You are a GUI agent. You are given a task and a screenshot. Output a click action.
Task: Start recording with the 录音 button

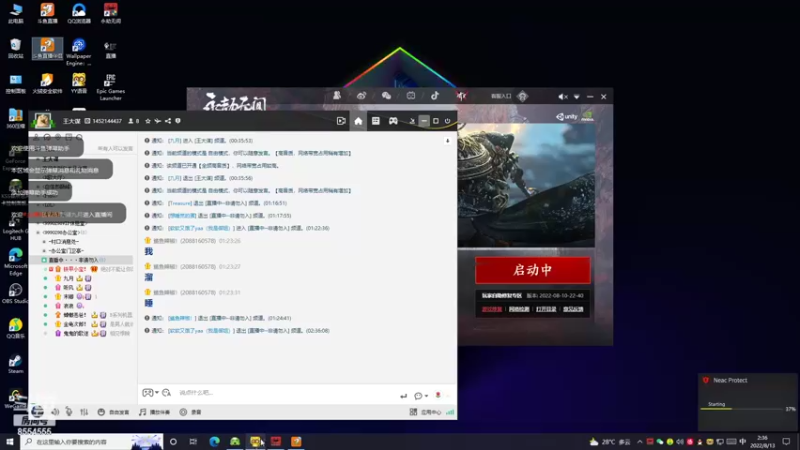[190, 412]
